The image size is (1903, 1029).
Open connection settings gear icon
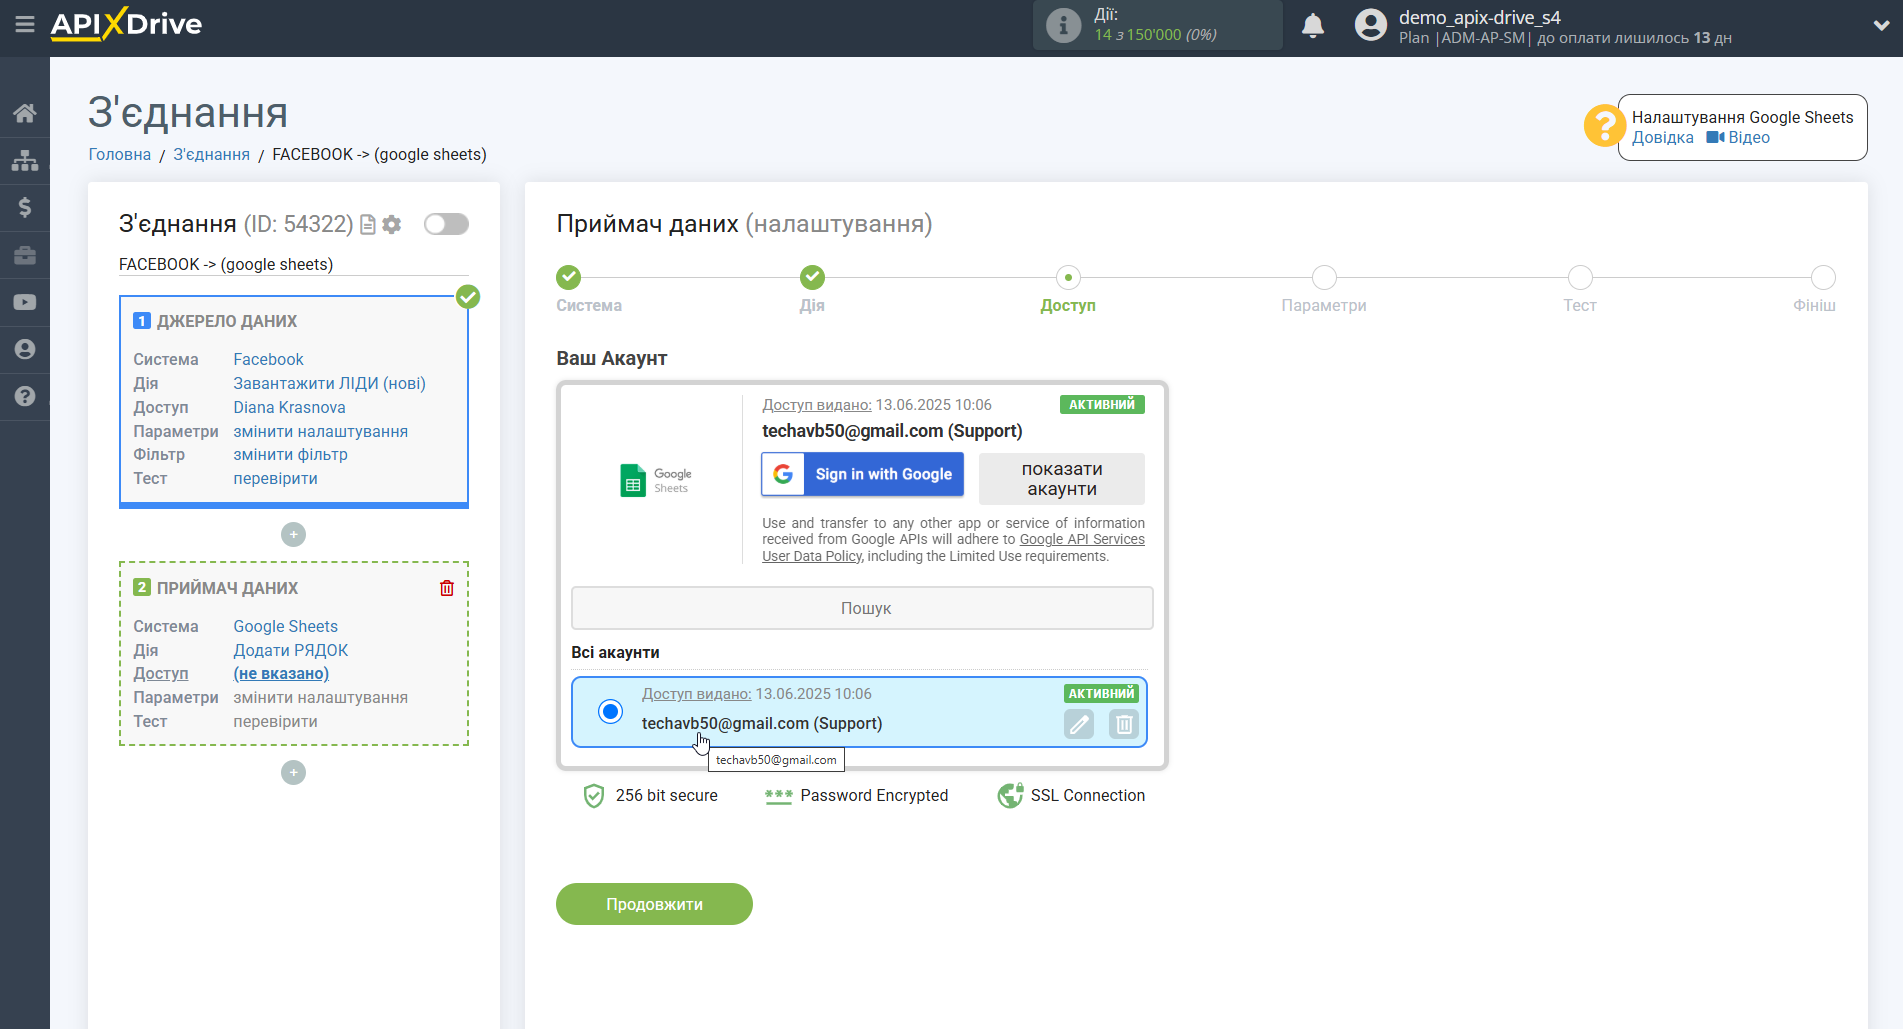pyautogui.click(x=392, y=225)
